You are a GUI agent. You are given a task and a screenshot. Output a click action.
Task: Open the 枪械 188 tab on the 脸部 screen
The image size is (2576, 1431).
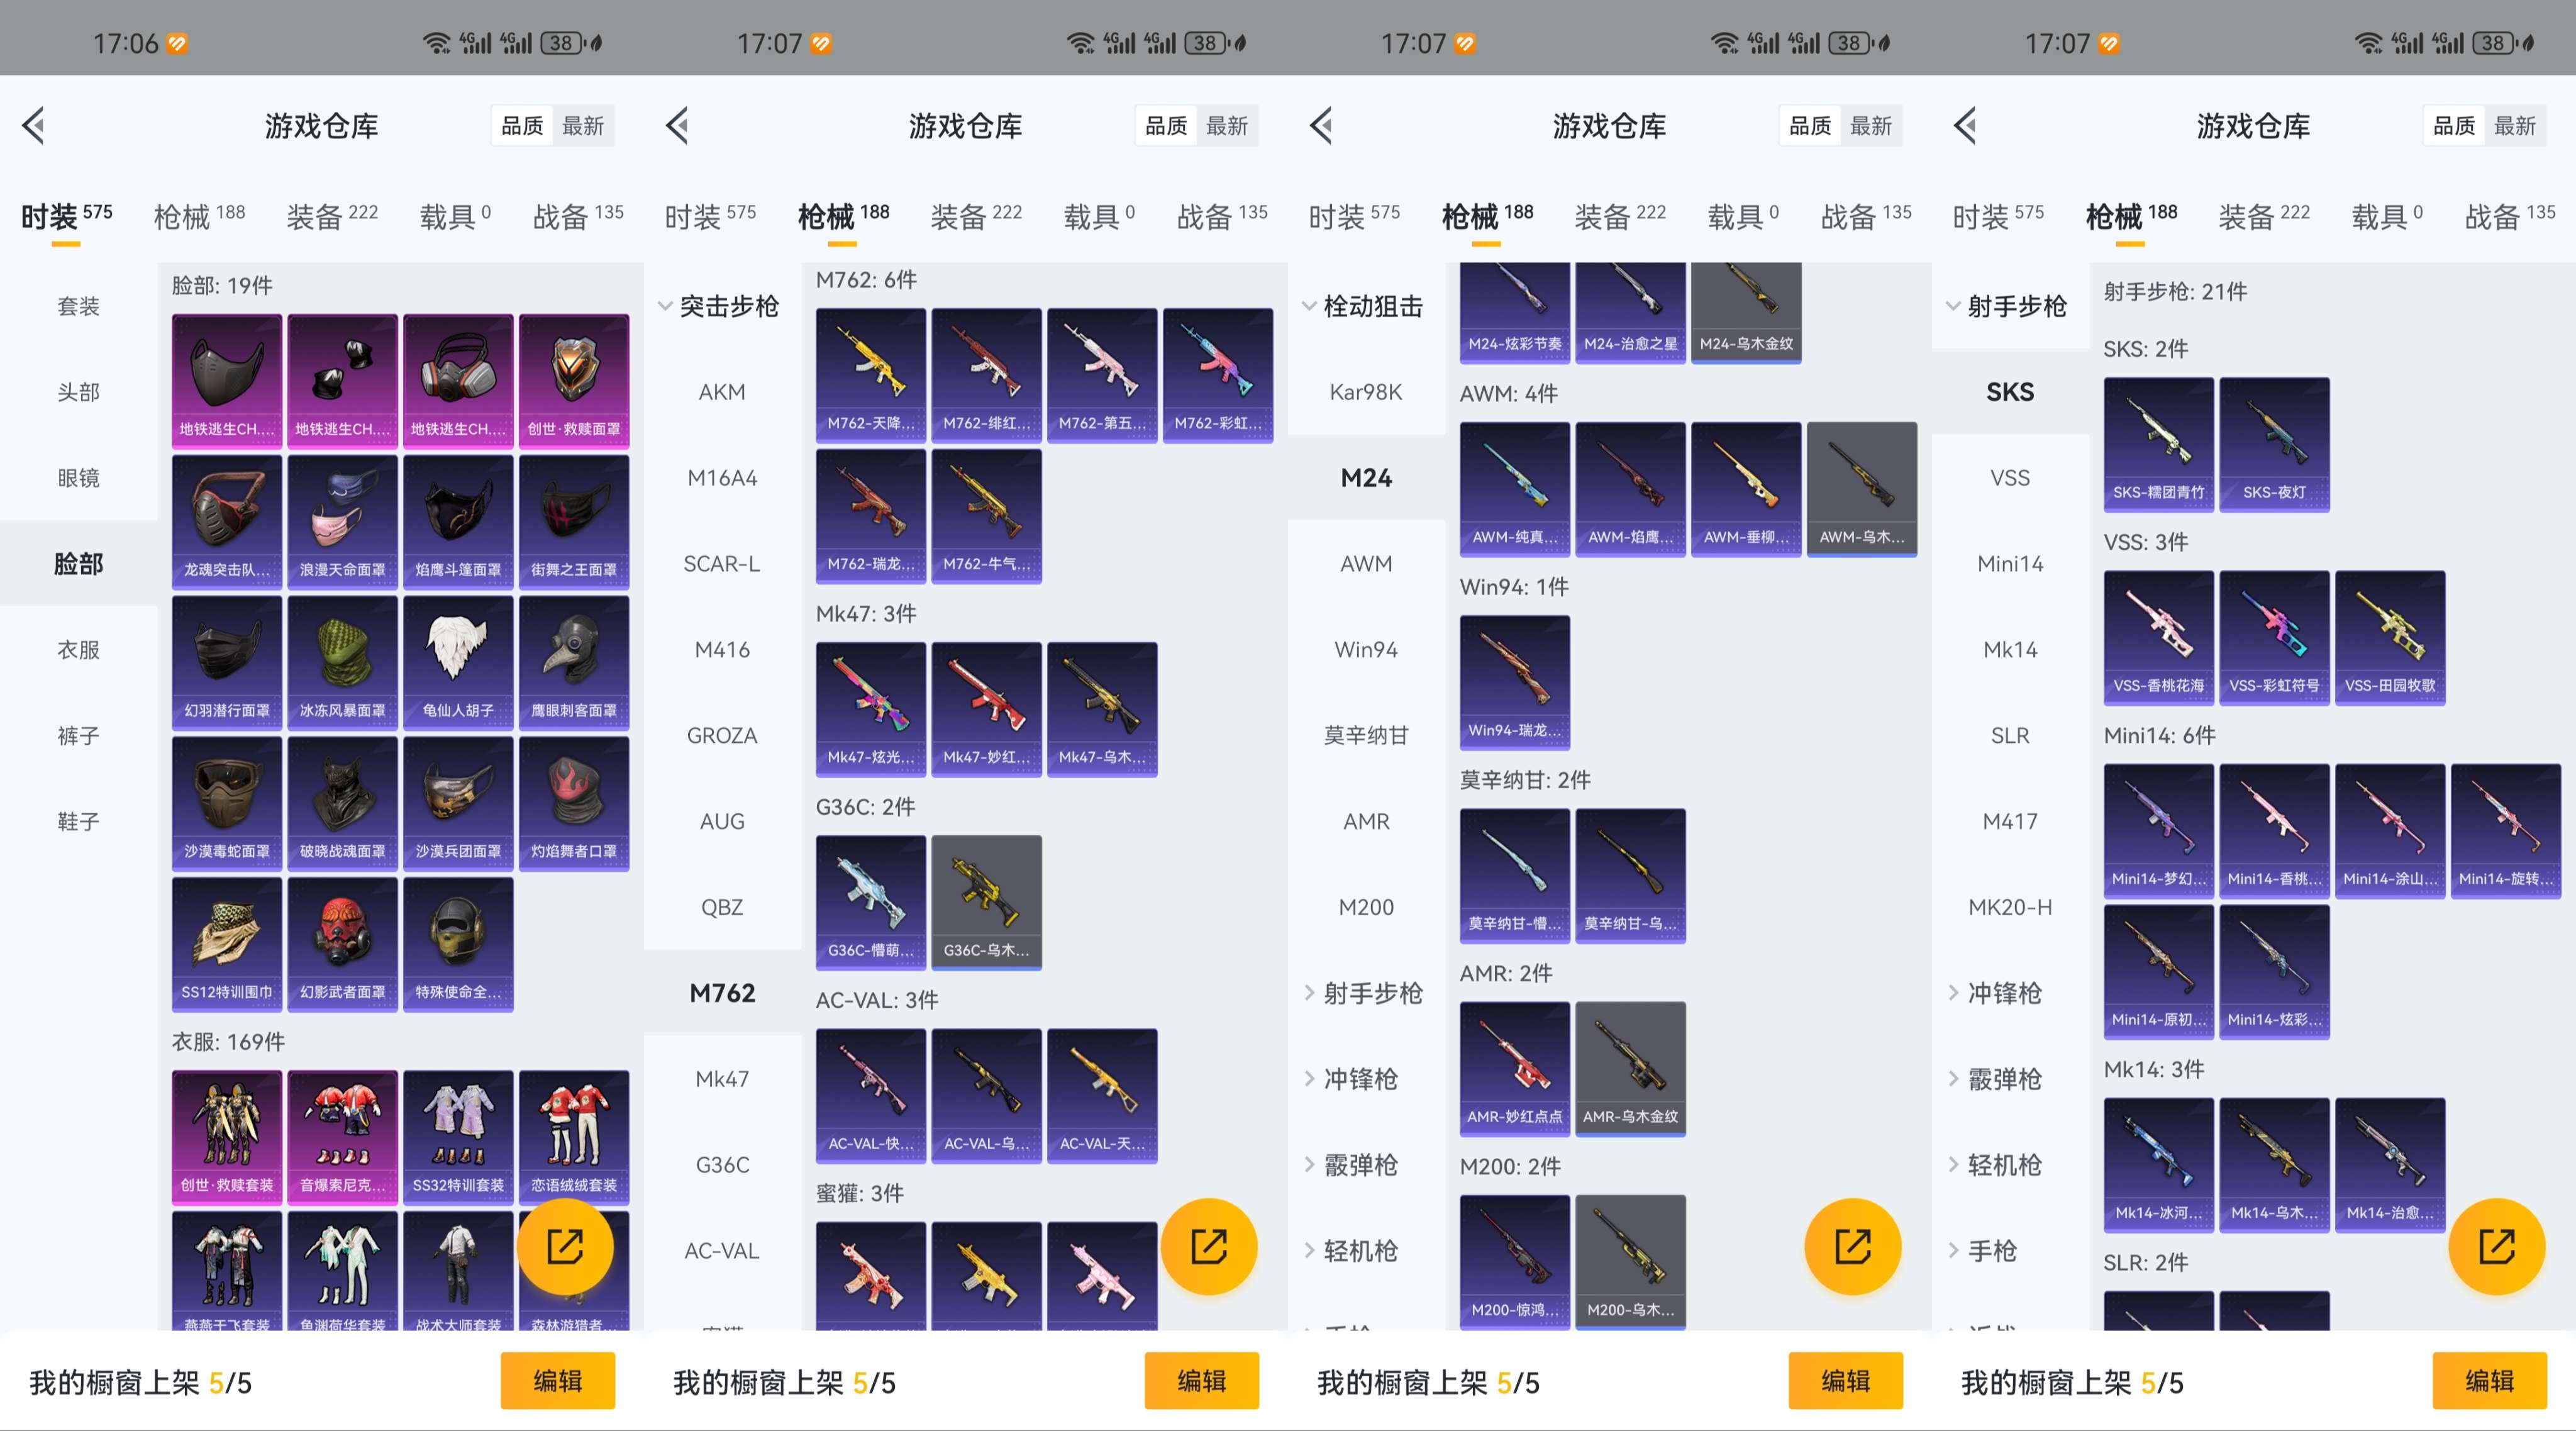coord(199,216)
